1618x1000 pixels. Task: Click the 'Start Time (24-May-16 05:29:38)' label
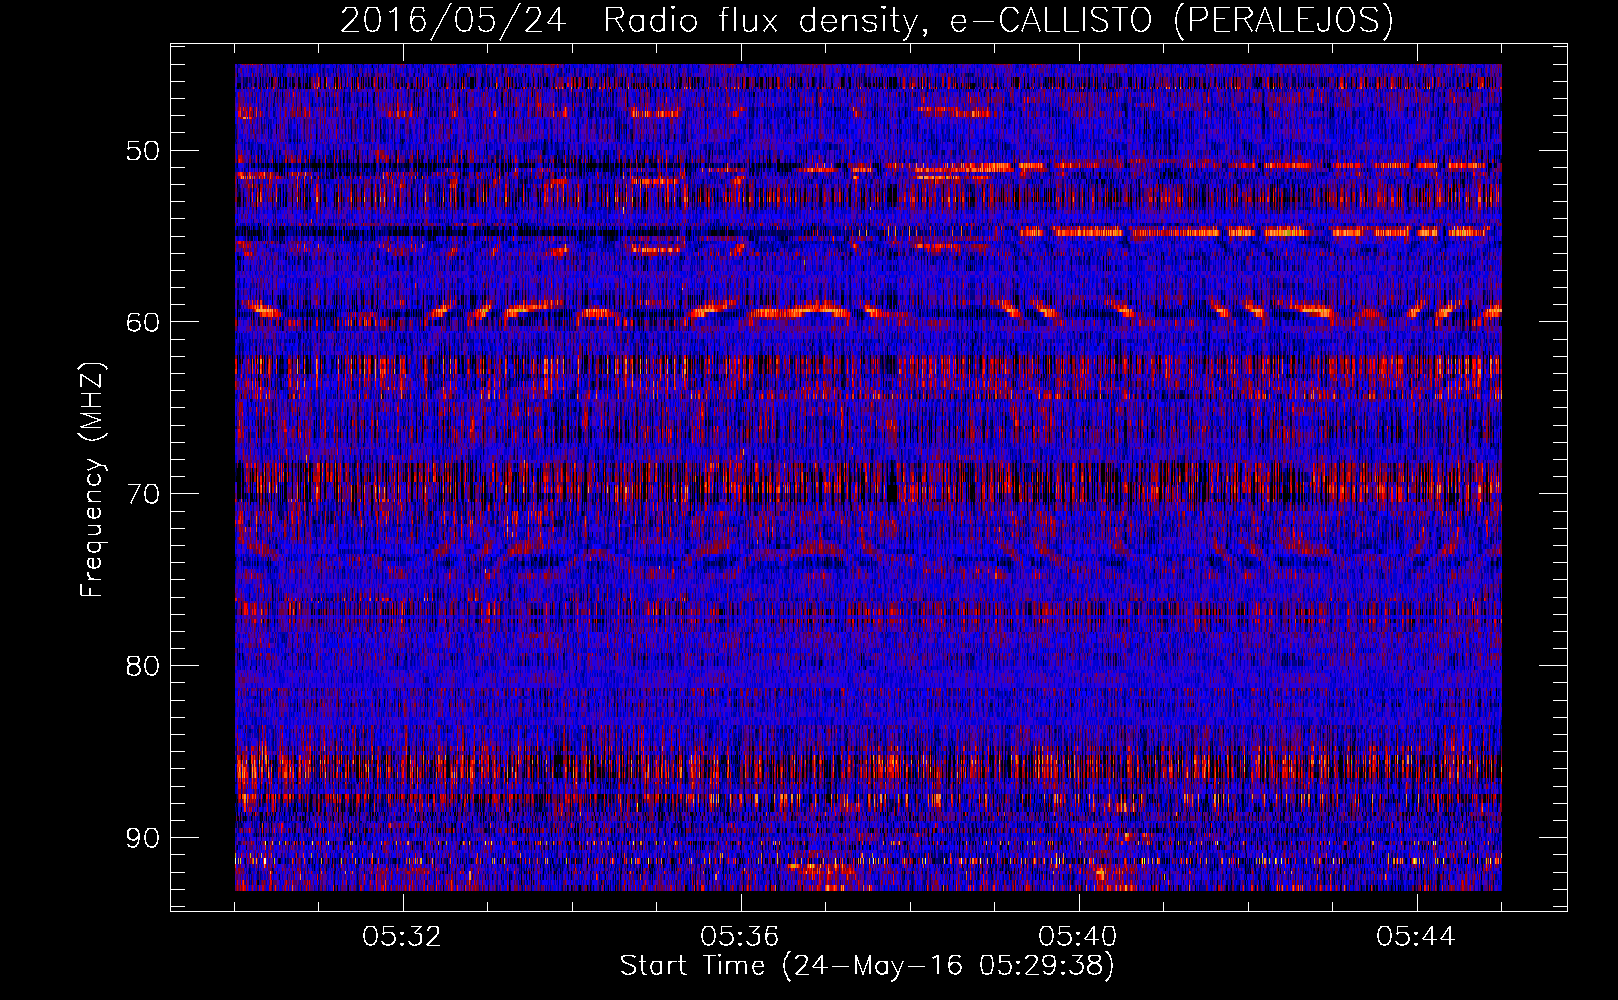(867, 966)
